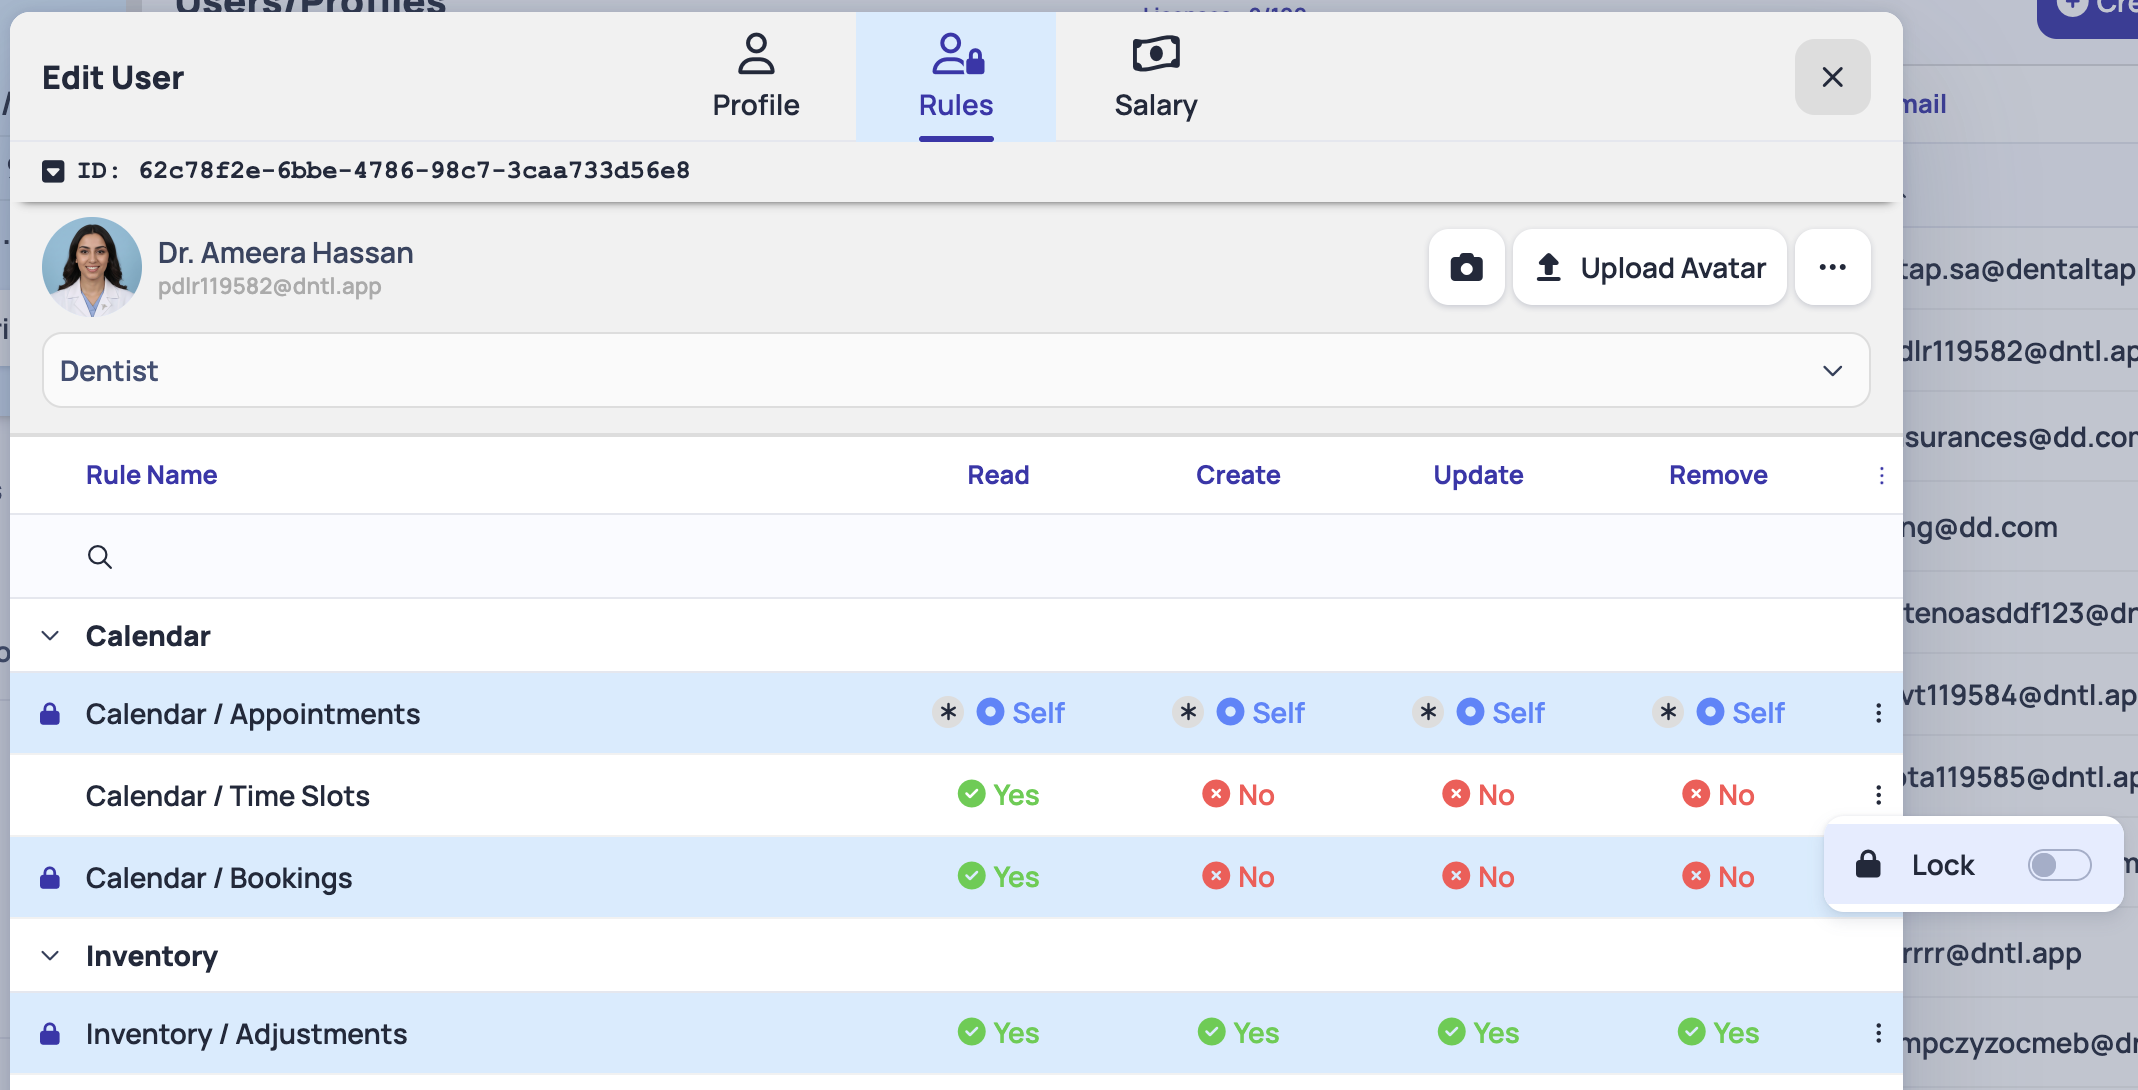Screen dimensions: 2138x1090
Task: Select Self radio under Read for Appointments
Action: click(x=990, y=712)
